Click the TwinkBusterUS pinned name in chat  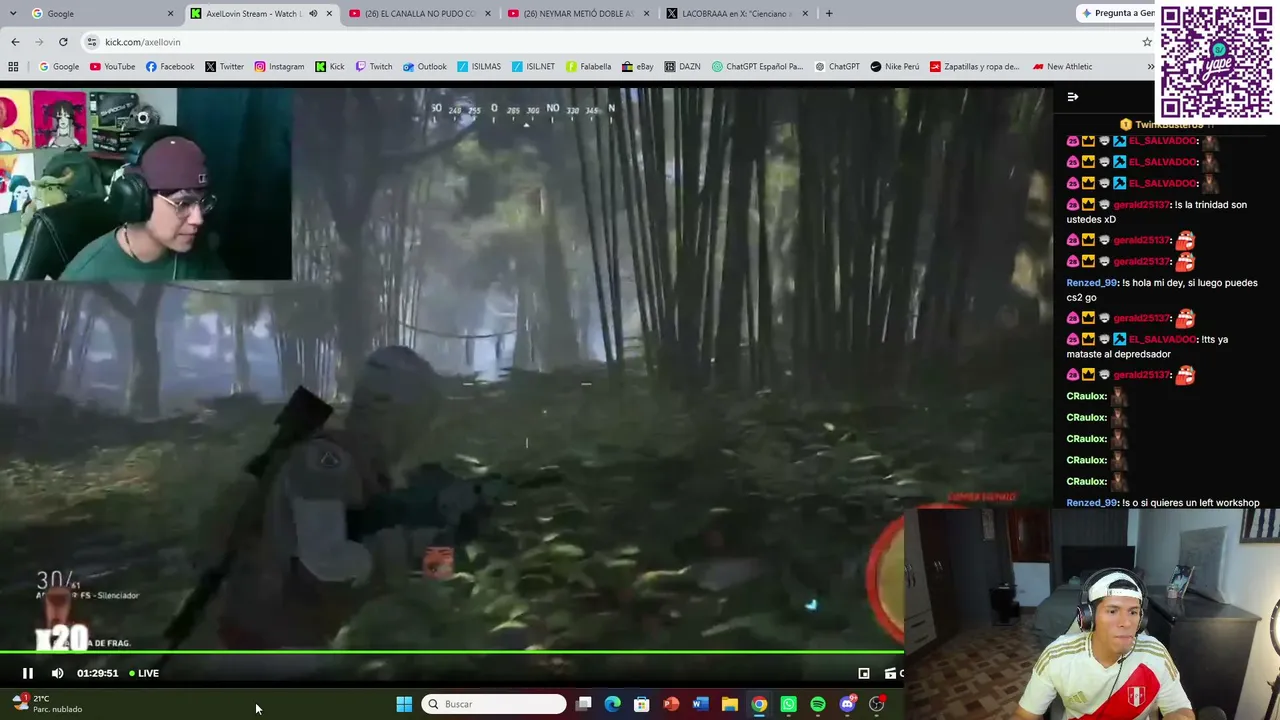pos(1169,125)
